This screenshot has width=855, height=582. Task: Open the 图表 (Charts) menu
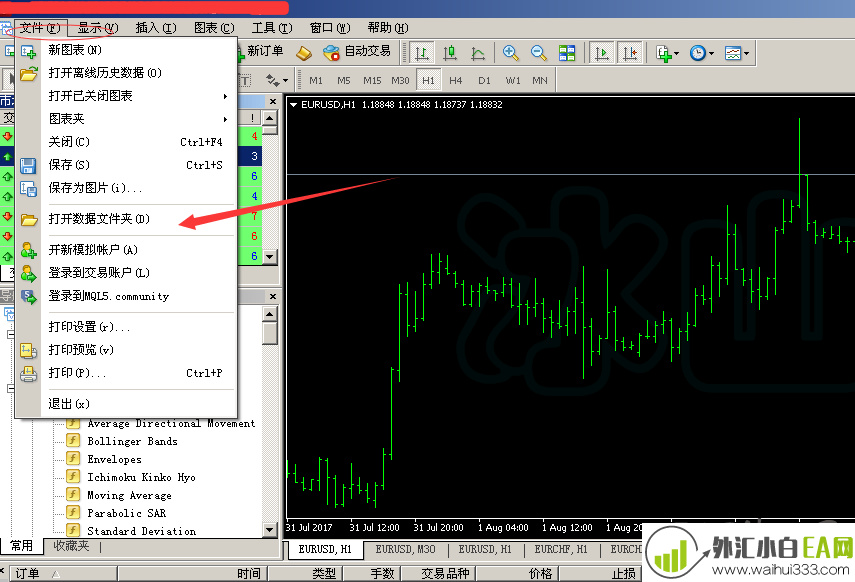click(x=214, y=28)
